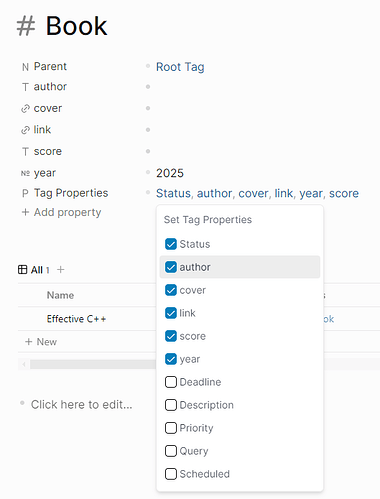The image size is (380, 499).
Task: Click the hash tag icon beside Book
Action: pyautogui.click(x=26, y=26)
